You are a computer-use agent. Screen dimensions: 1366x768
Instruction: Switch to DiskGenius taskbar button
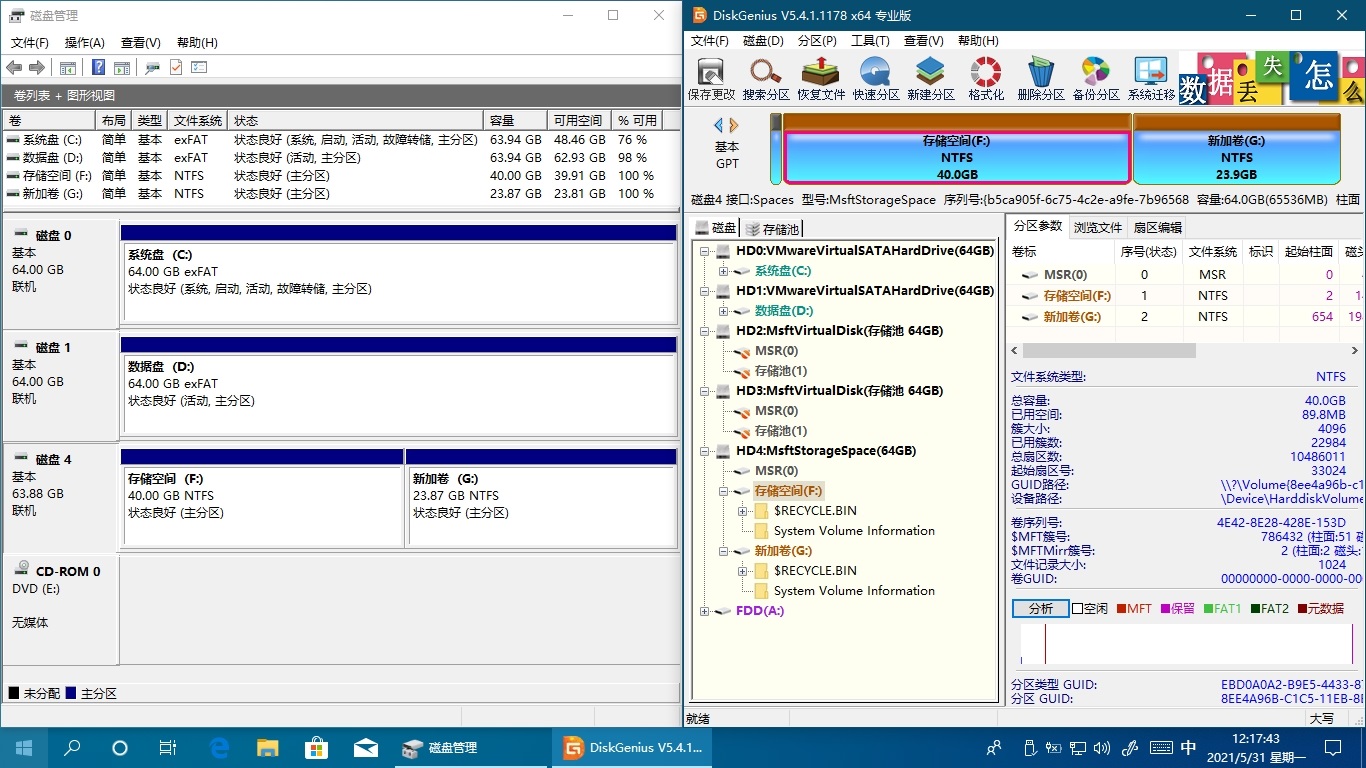pyautogui.click(x=633, y=747)
